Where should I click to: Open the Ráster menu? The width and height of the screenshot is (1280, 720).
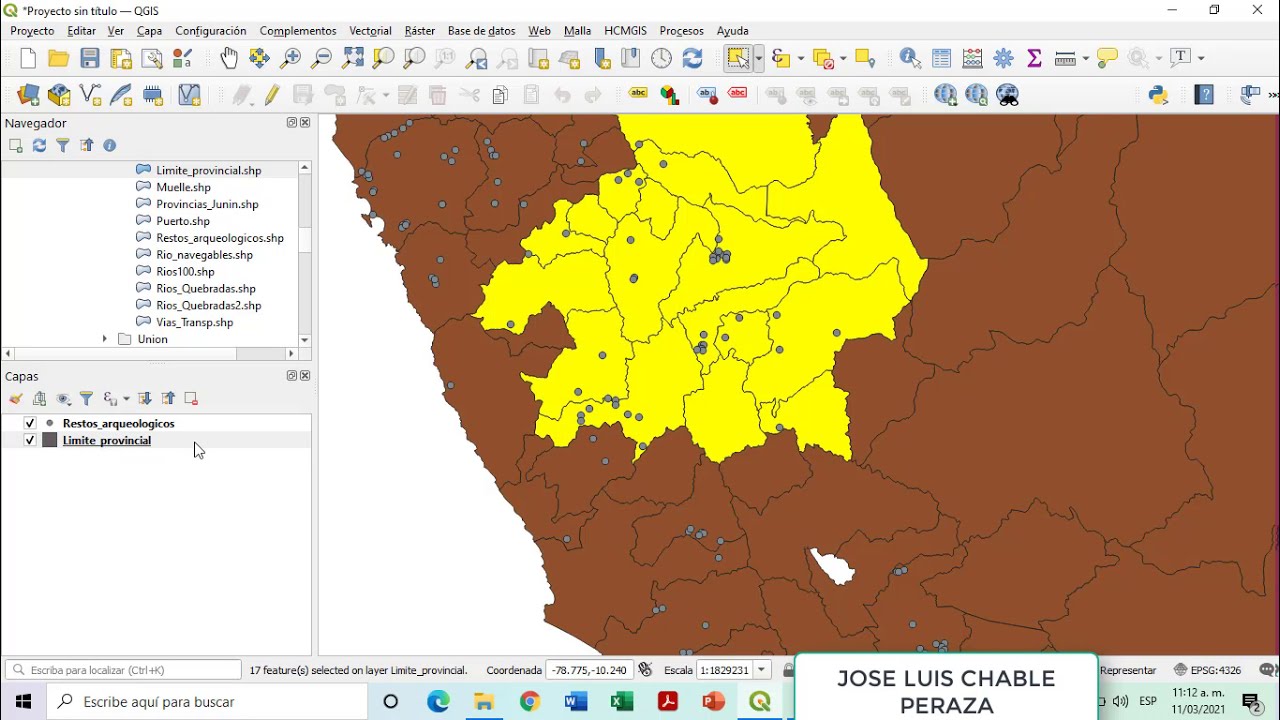click(420, 31)
